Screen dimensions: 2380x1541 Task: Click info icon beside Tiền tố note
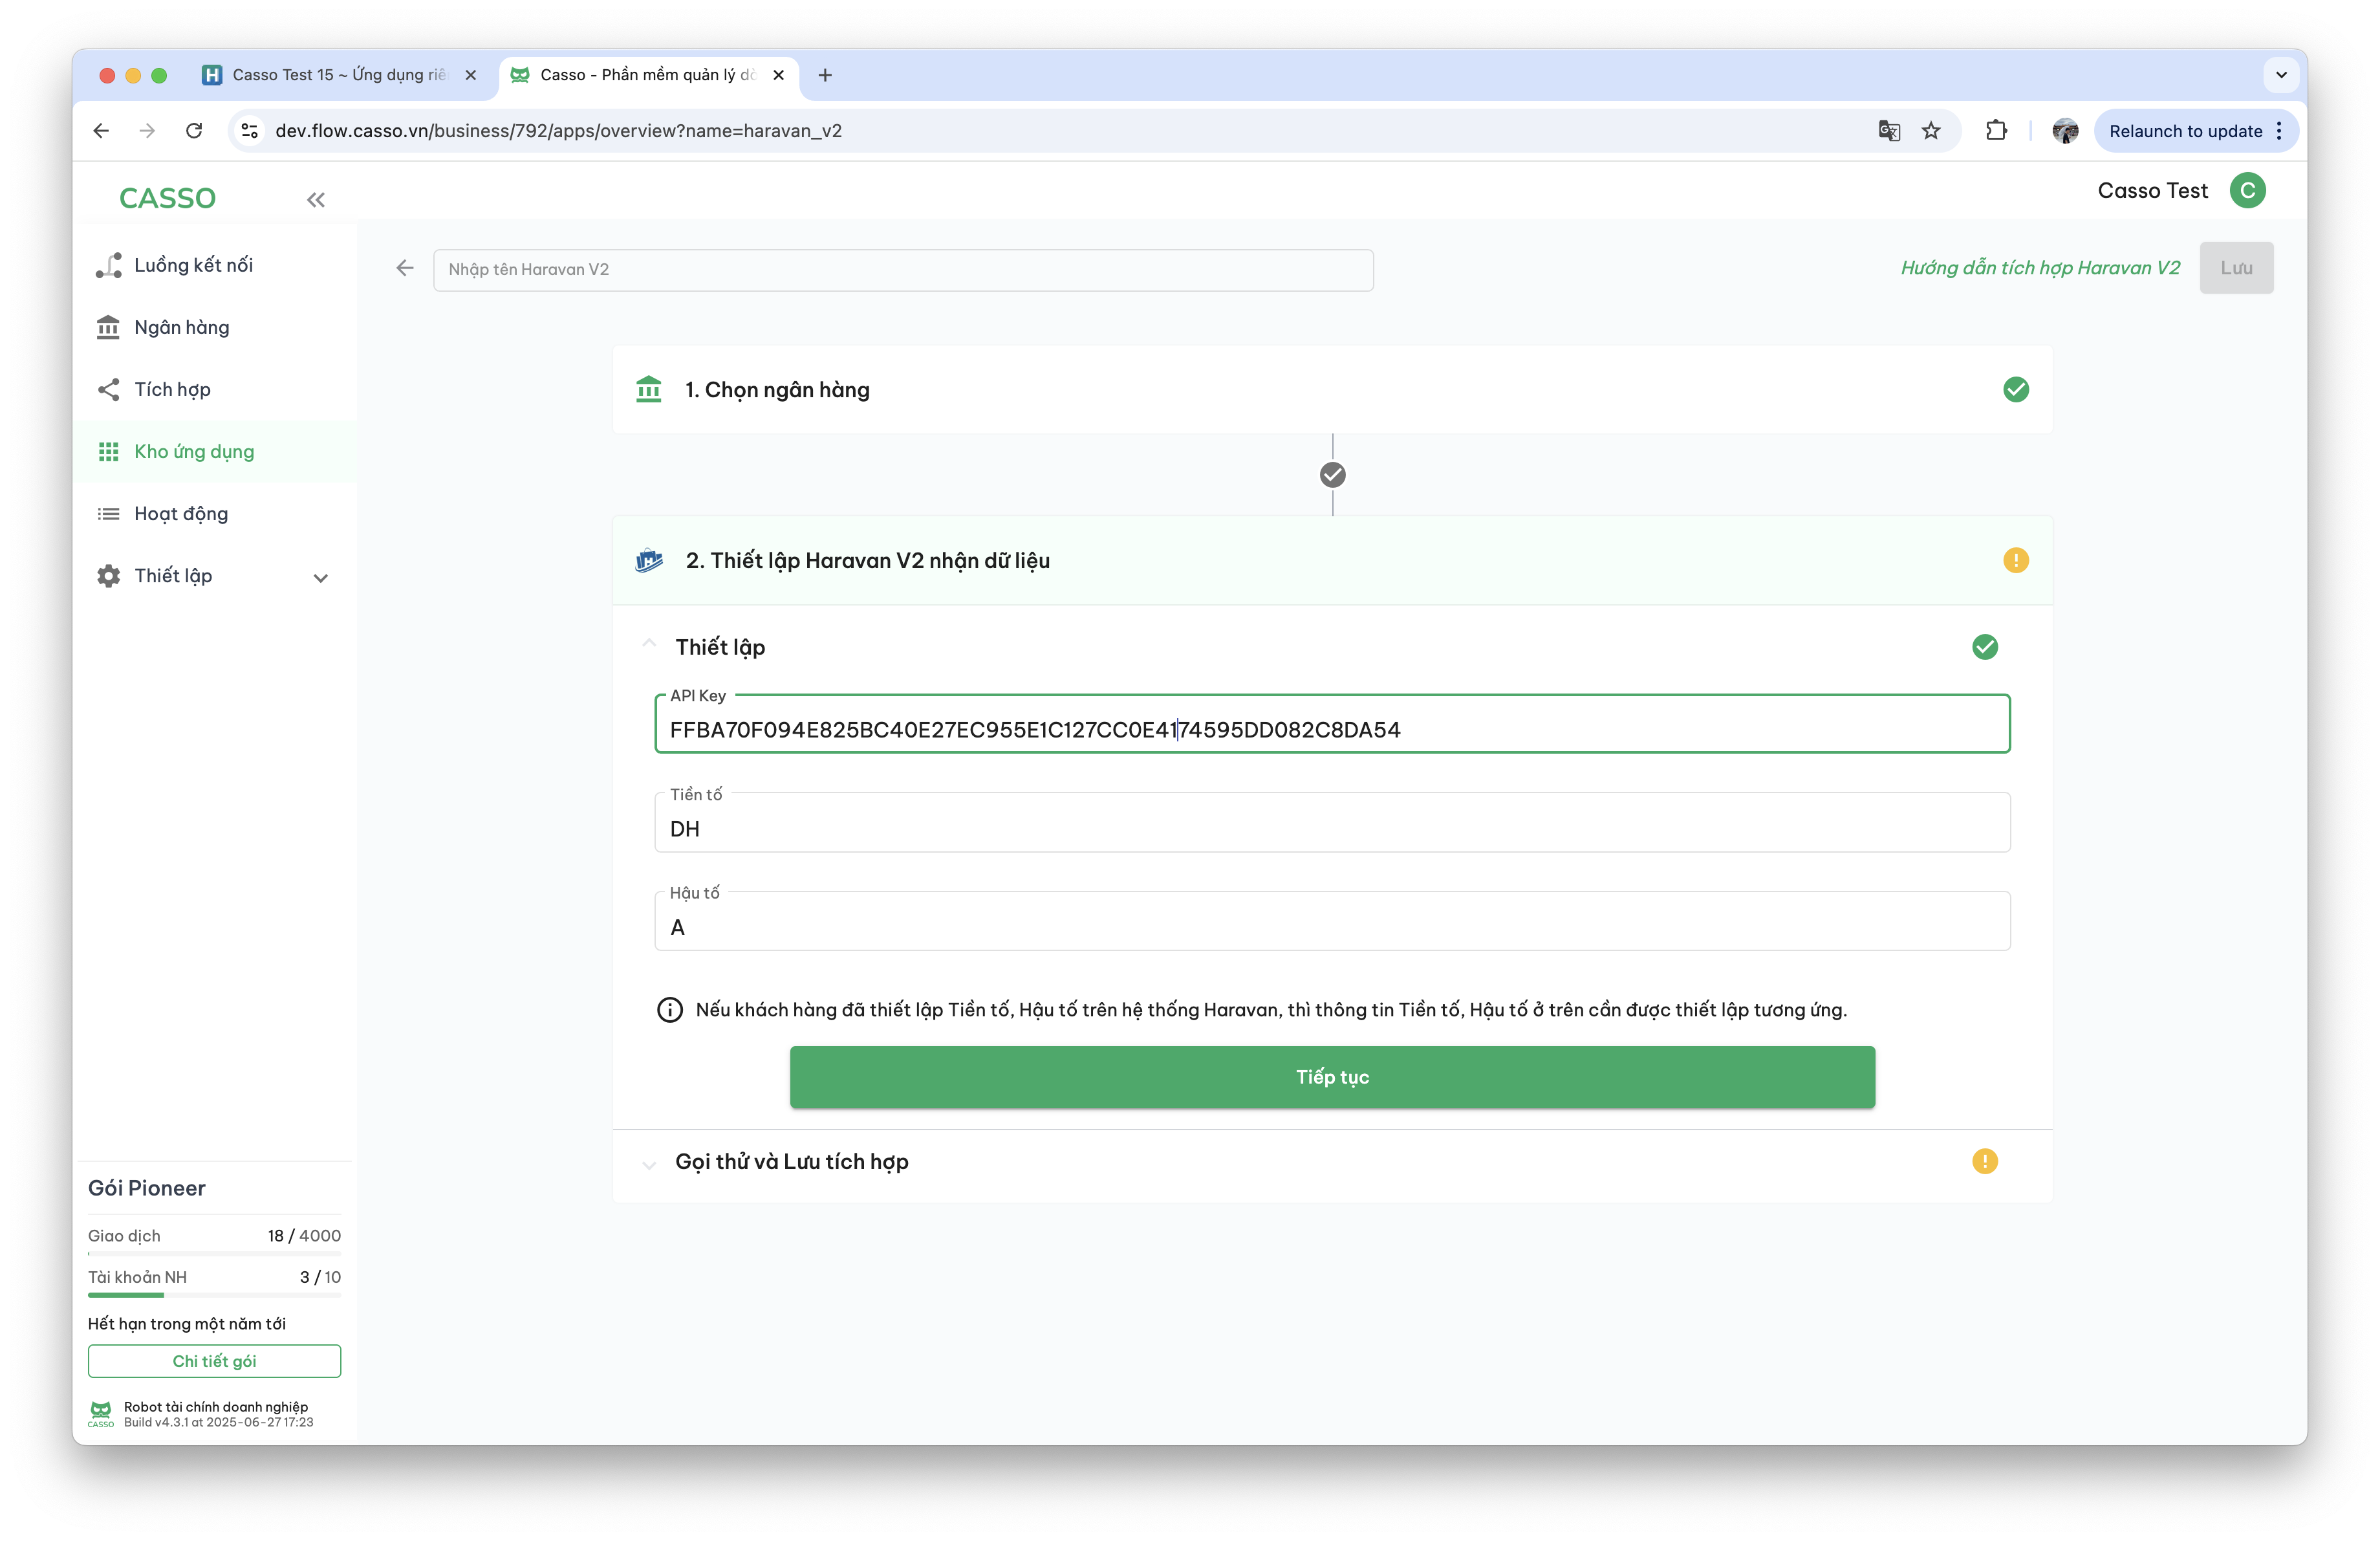[669, 1010]
